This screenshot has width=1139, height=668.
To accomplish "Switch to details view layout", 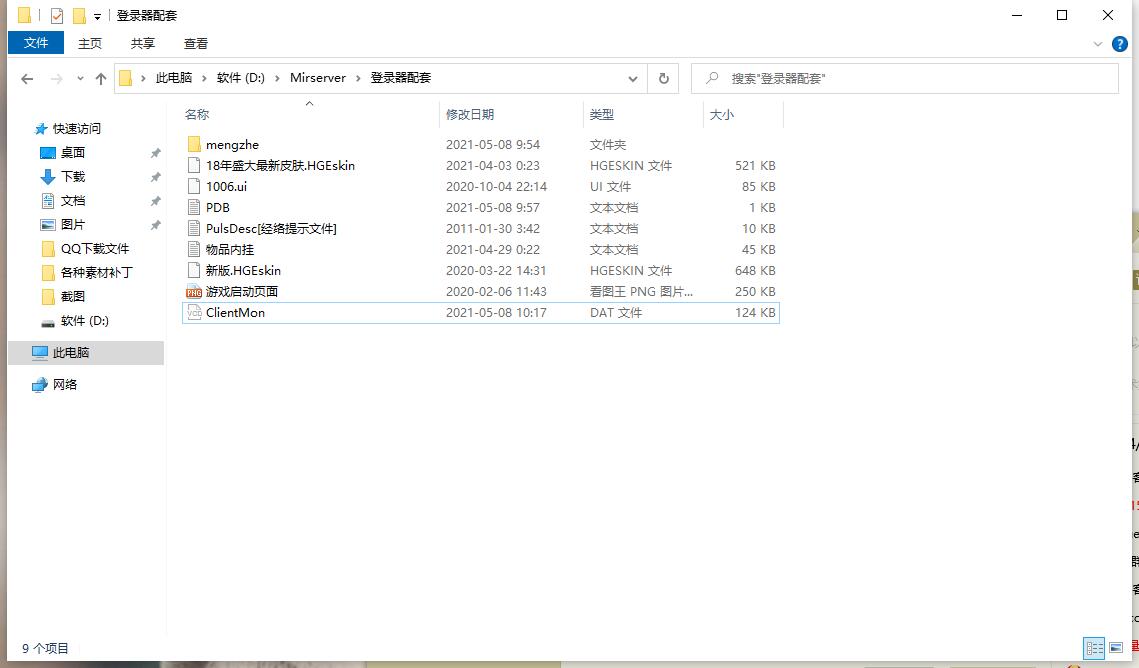I will [1094, 648].
